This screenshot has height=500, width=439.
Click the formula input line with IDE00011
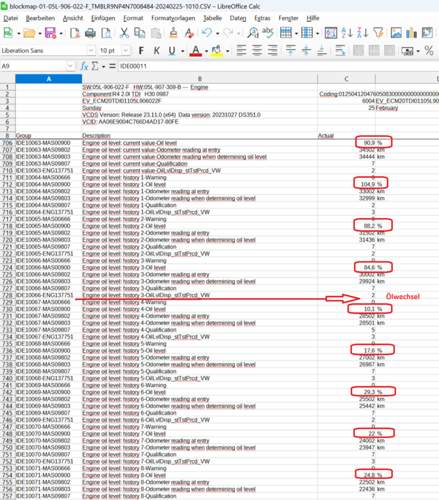point(278,66)
